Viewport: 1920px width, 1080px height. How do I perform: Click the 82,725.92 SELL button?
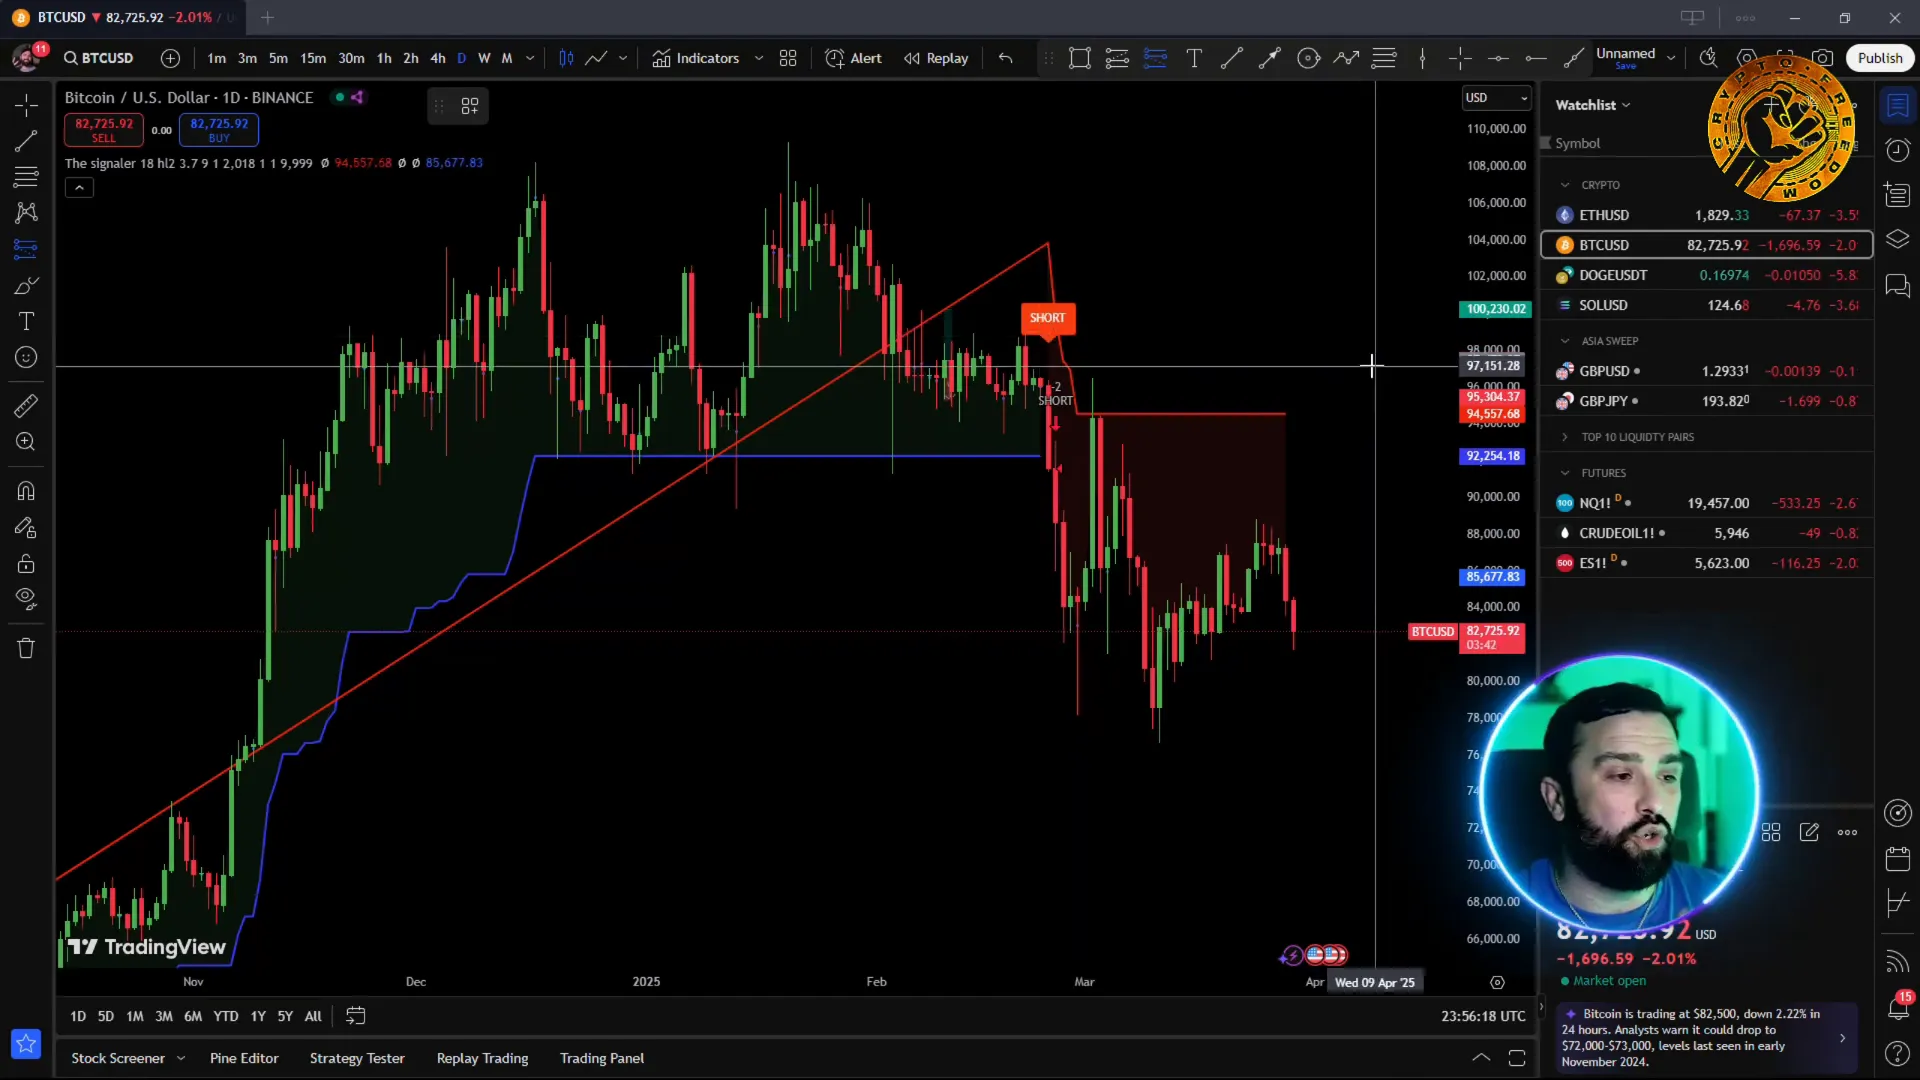pos(104,130)
